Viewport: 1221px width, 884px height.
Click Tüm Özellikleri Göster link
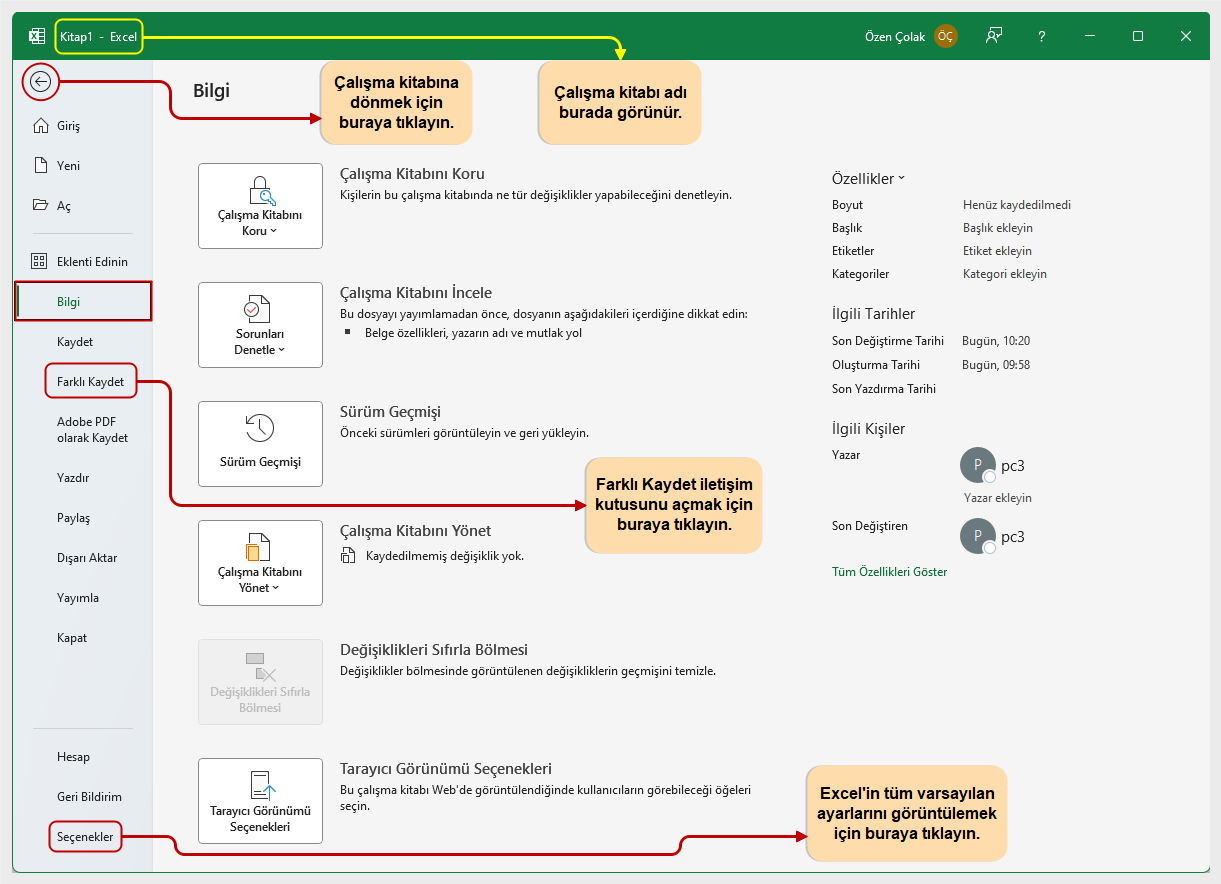click(889, 572)
